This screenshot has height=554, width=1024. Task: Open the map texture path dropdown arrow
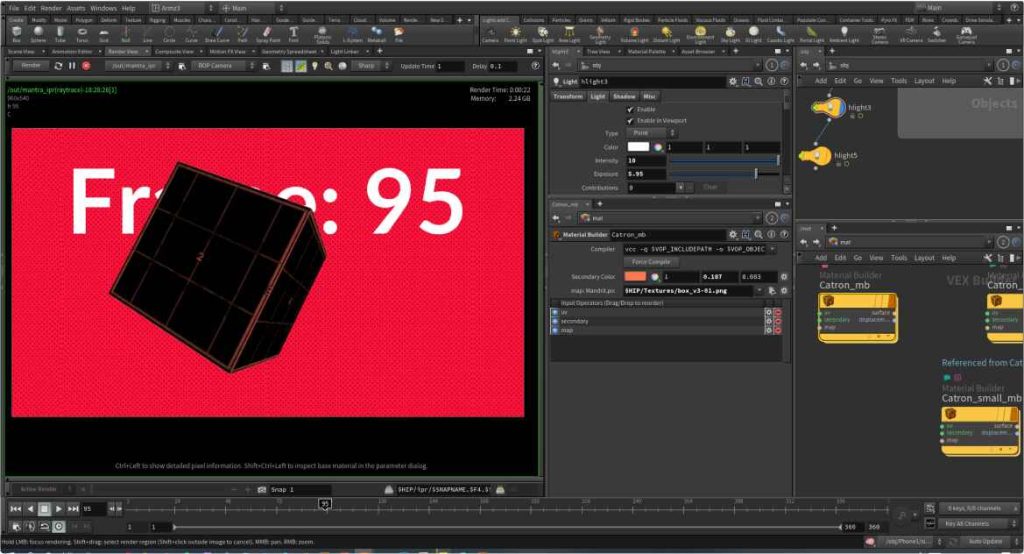tap(760, 290)
